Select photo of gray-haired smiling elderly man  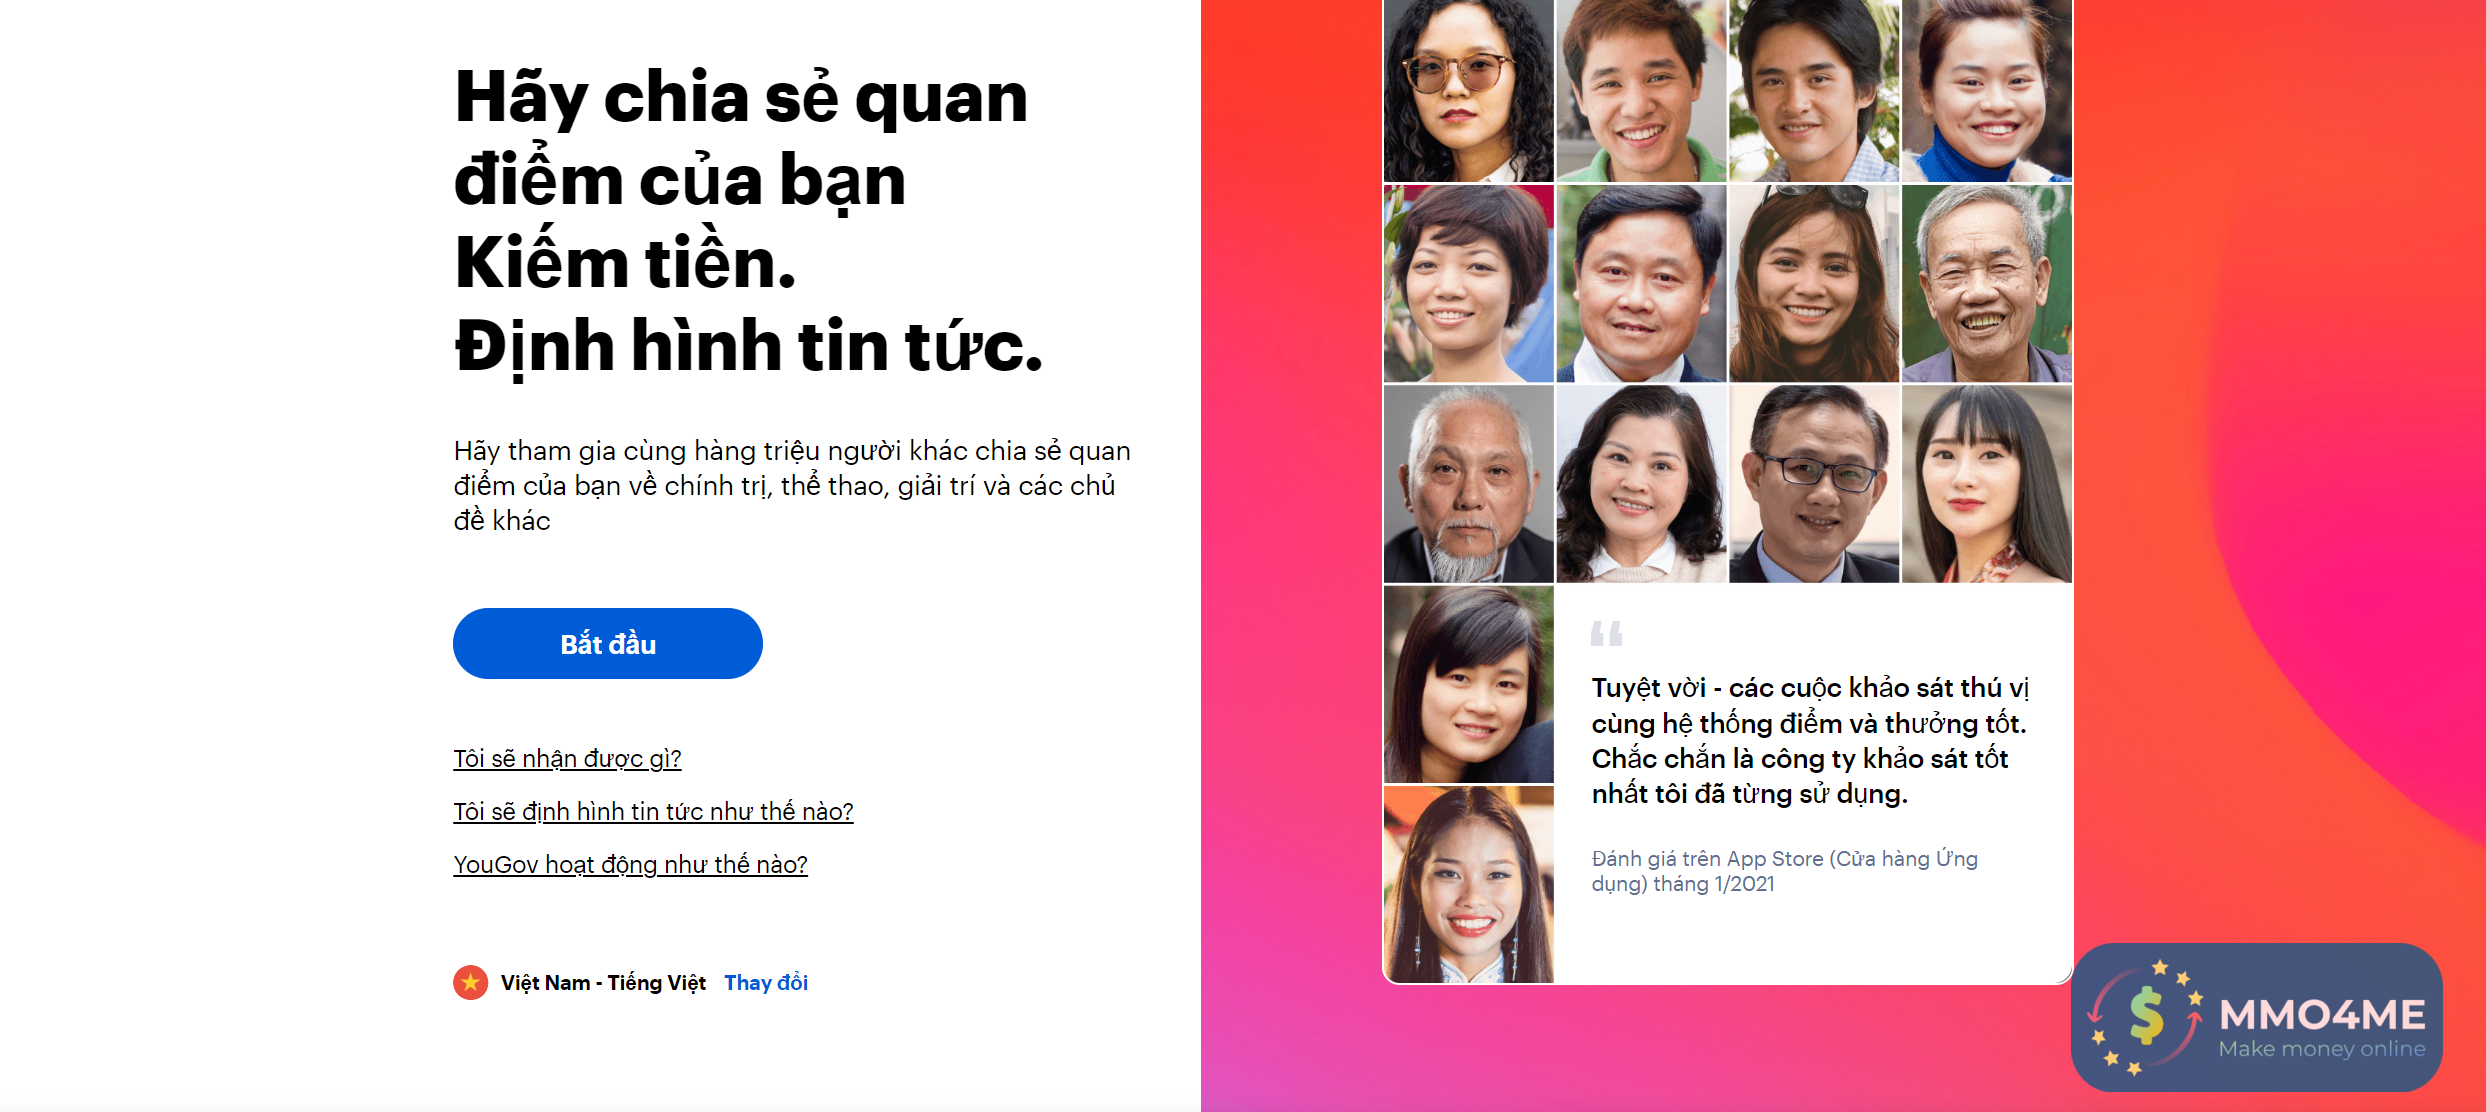pos(1987,284)
